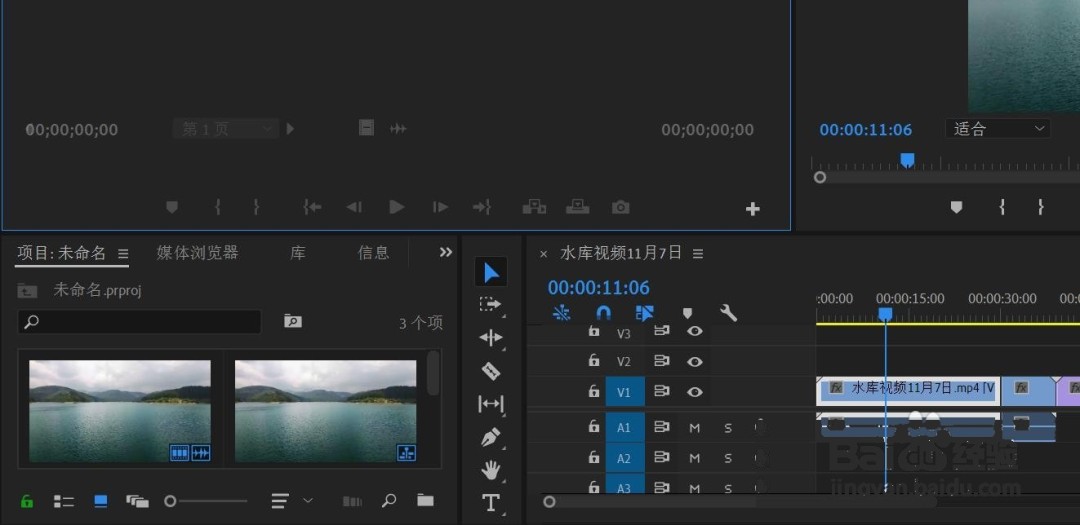
Task: Go to In point in Source monitor
Action: coord(313,207)
